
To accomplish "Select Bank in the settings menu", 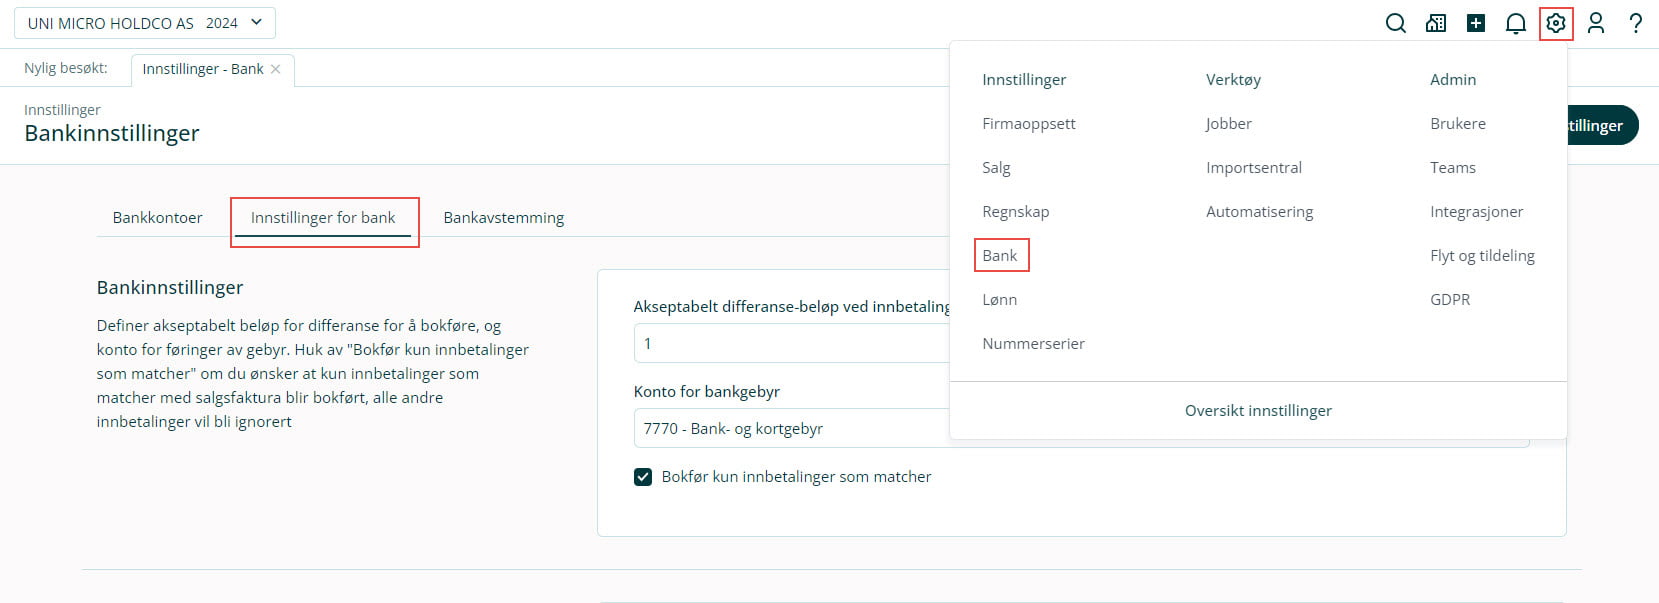I will [999, 256].
